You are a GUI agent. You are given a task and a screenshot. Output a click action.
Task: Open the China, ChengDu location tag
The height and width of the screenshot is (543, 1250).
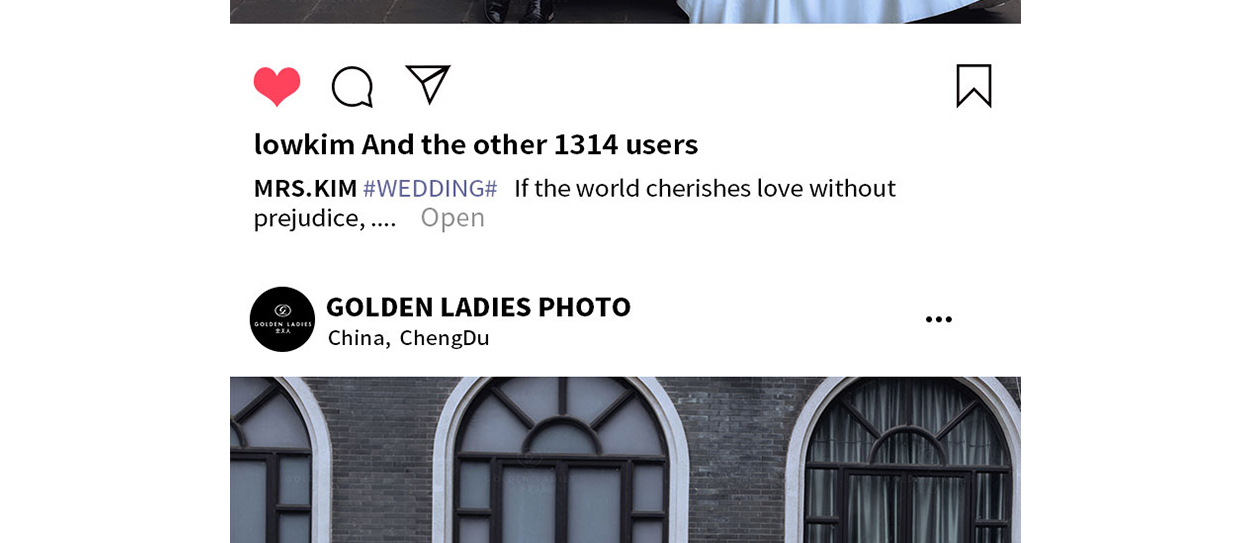point(408,338)
